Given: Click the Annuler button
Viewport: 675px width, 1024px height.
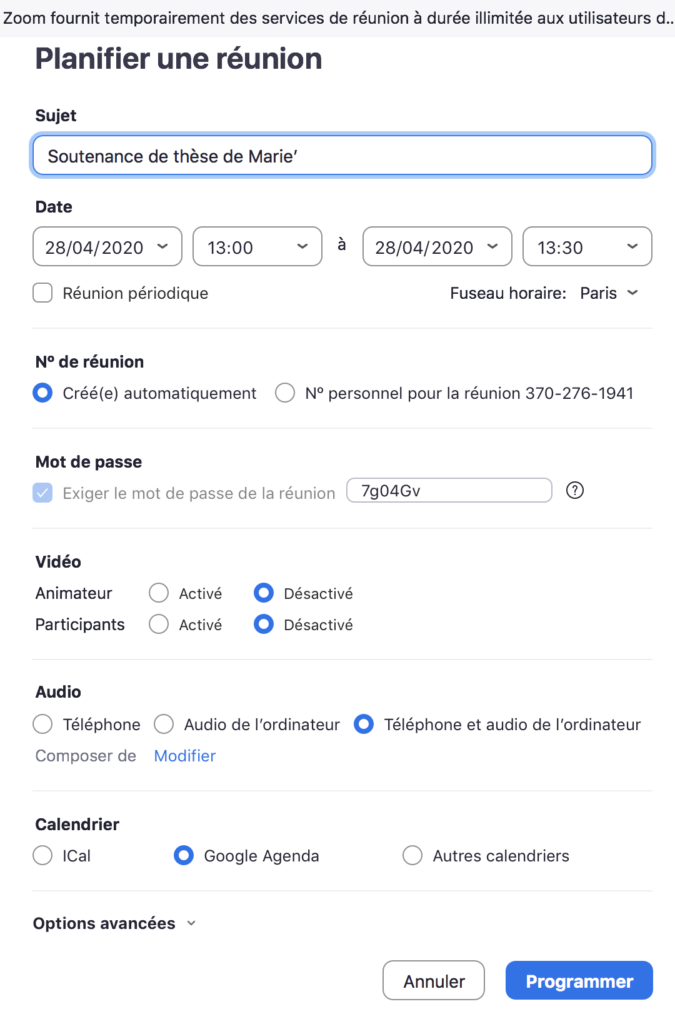Looking at the screenshot, I should pos(433,980).
